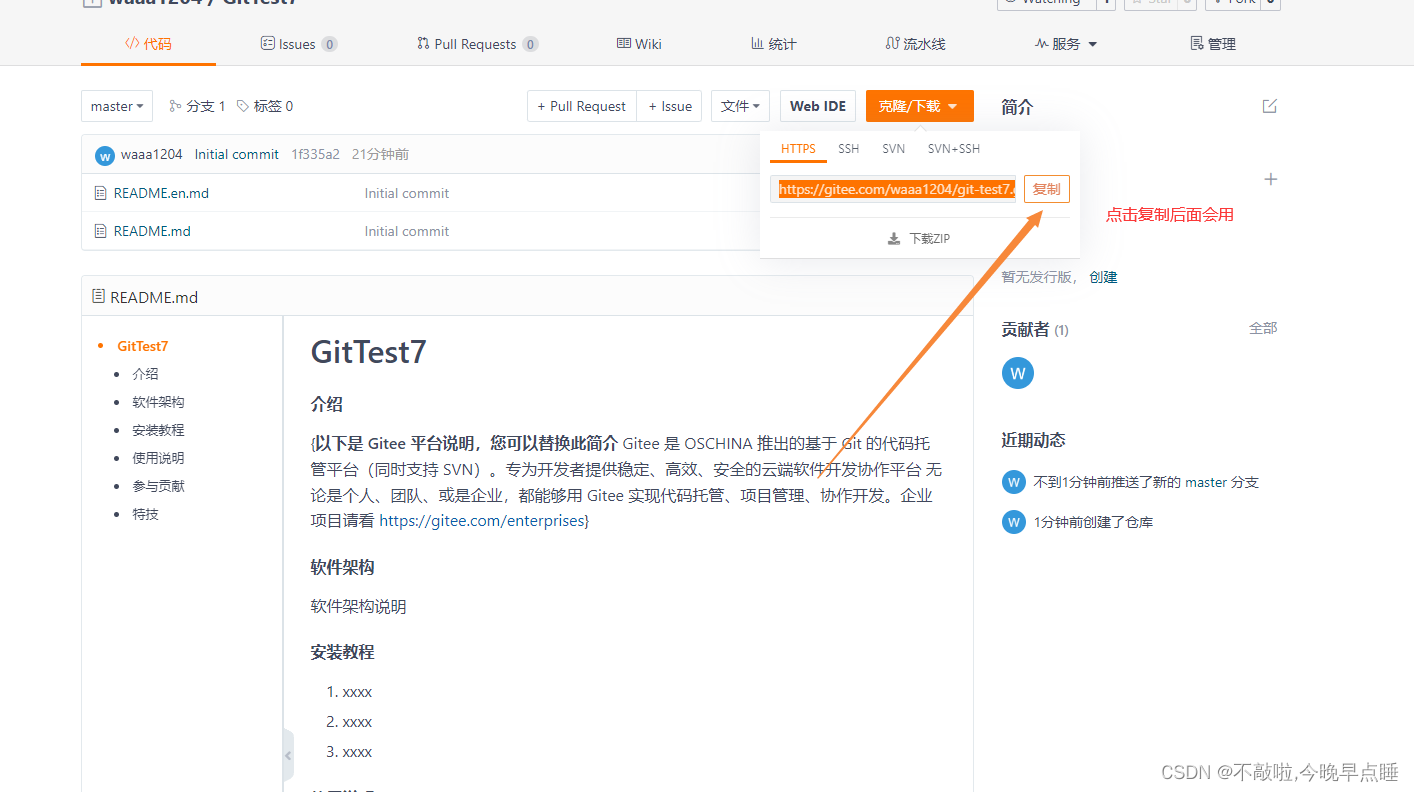Click the clone URL input field
The image size is (1414, 792).
coord(893,189)
